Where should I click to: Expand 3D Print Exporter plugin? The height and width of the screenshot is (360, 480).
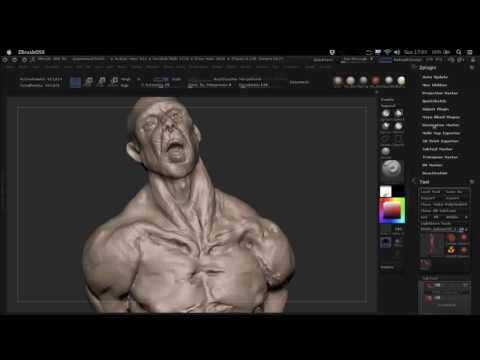[x=440, y=141]
